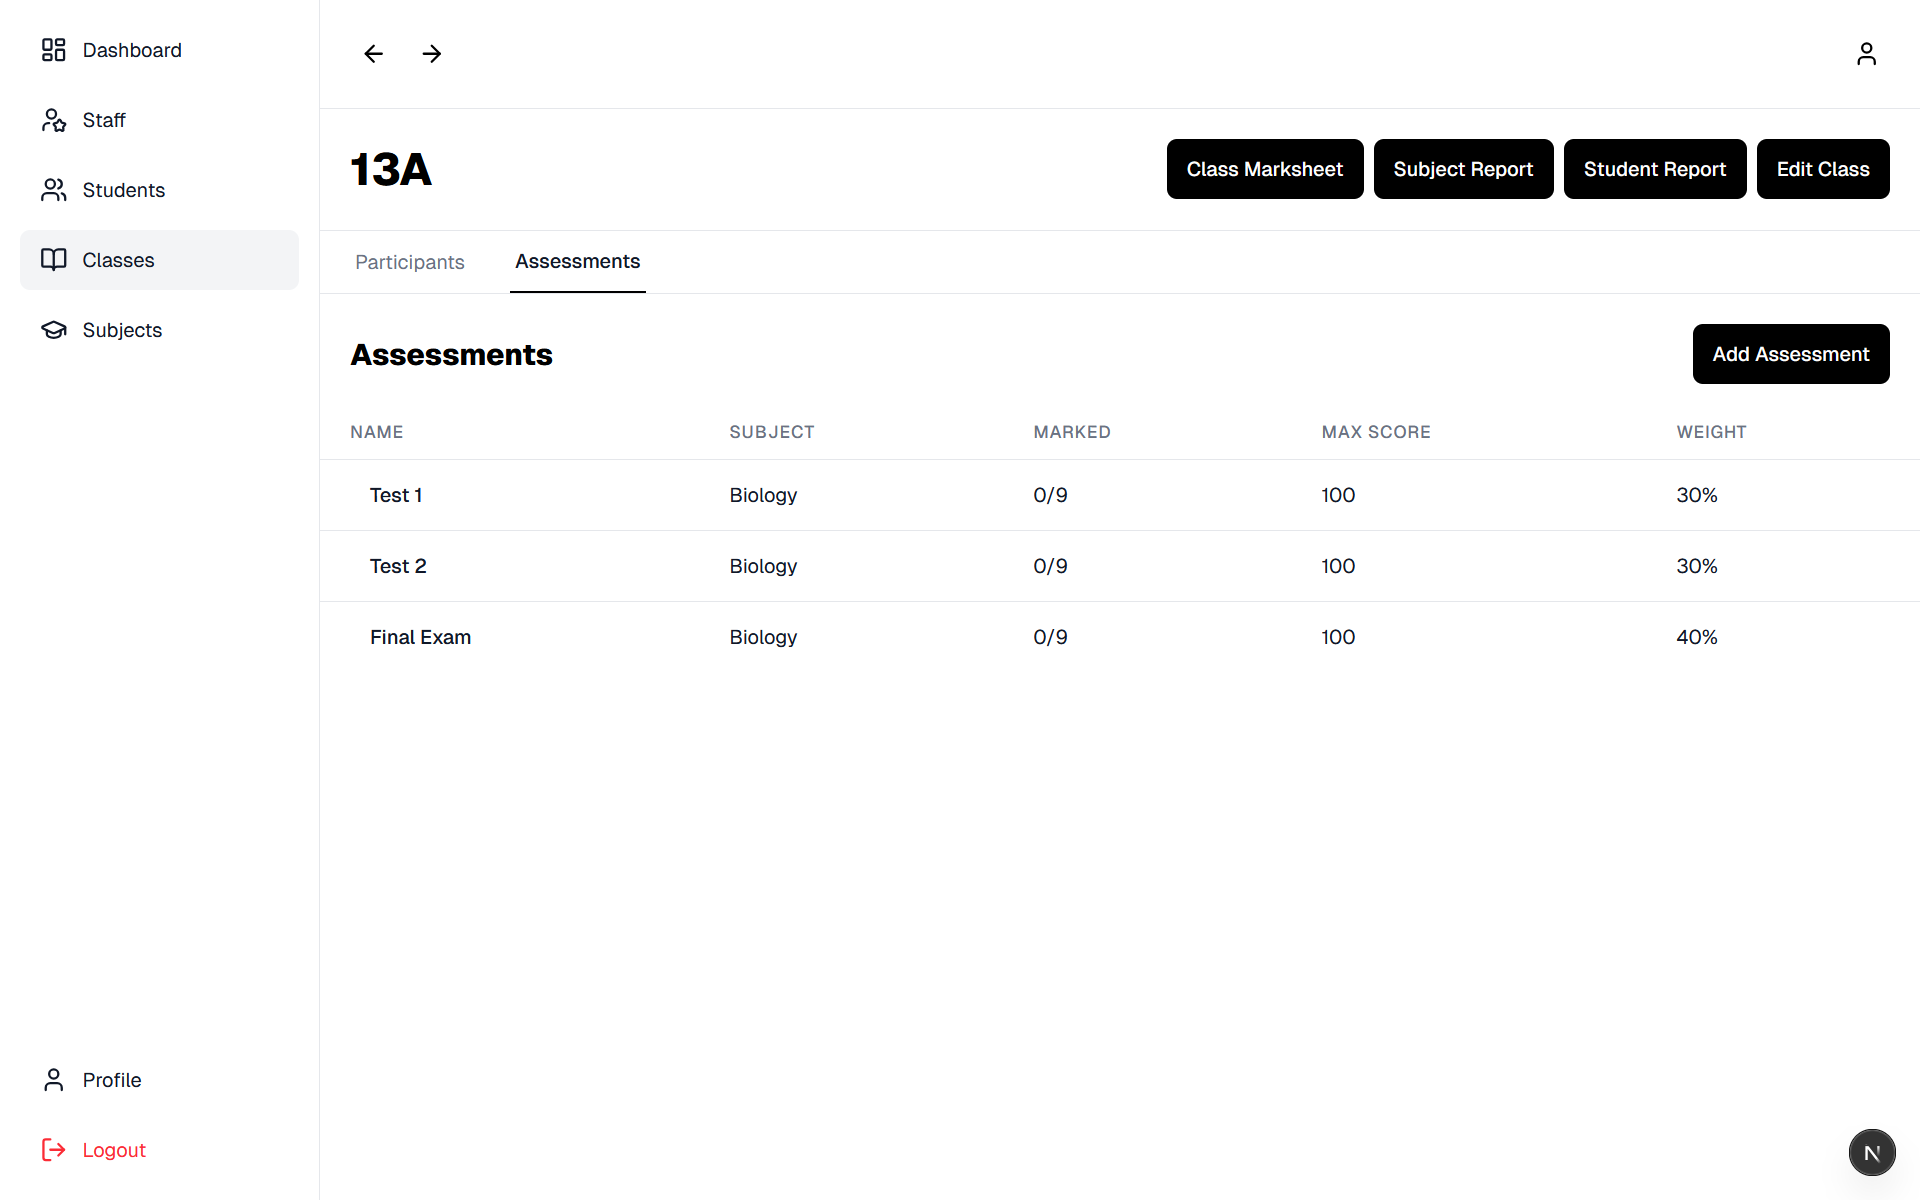Open the Profile text link
Screen dimensions: 1920x1200
(112, 1080)
